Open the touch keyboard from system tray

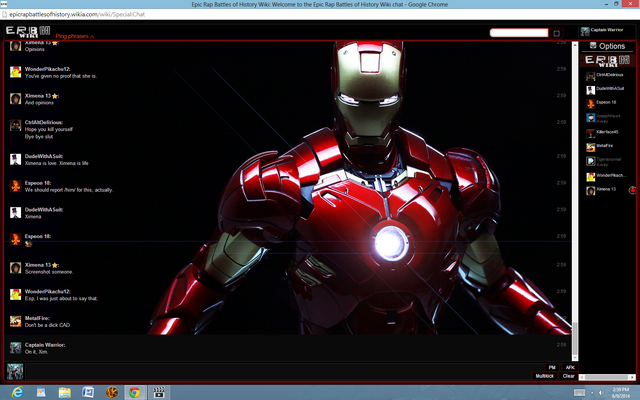point(579,393)
